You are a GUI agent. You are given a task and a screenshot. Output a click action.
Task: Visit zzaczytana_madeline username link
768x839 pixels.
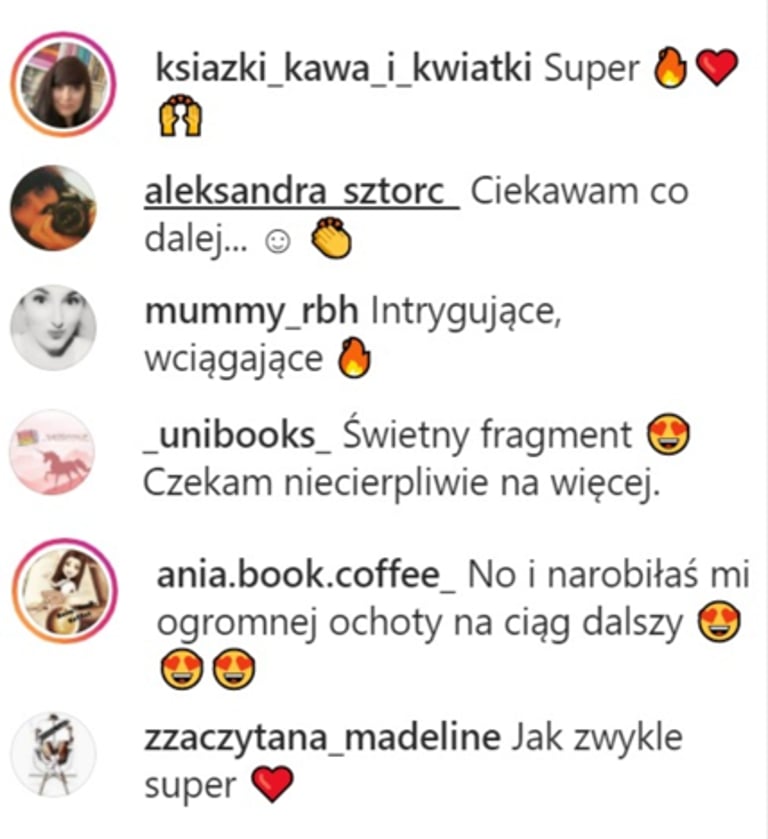[x=323, y=738]
